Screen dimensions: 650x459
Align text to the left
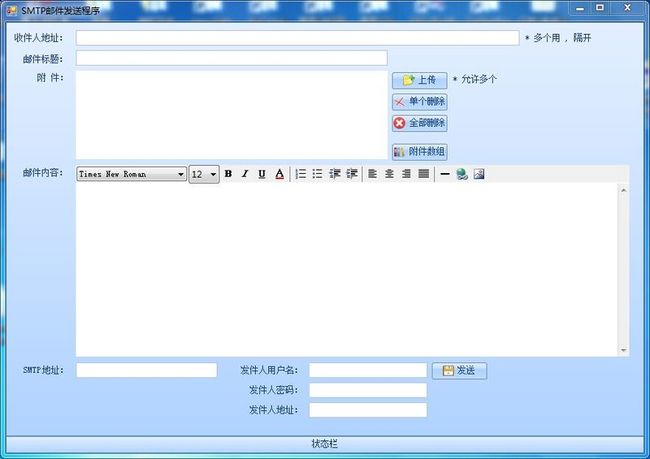click(372, 174)
